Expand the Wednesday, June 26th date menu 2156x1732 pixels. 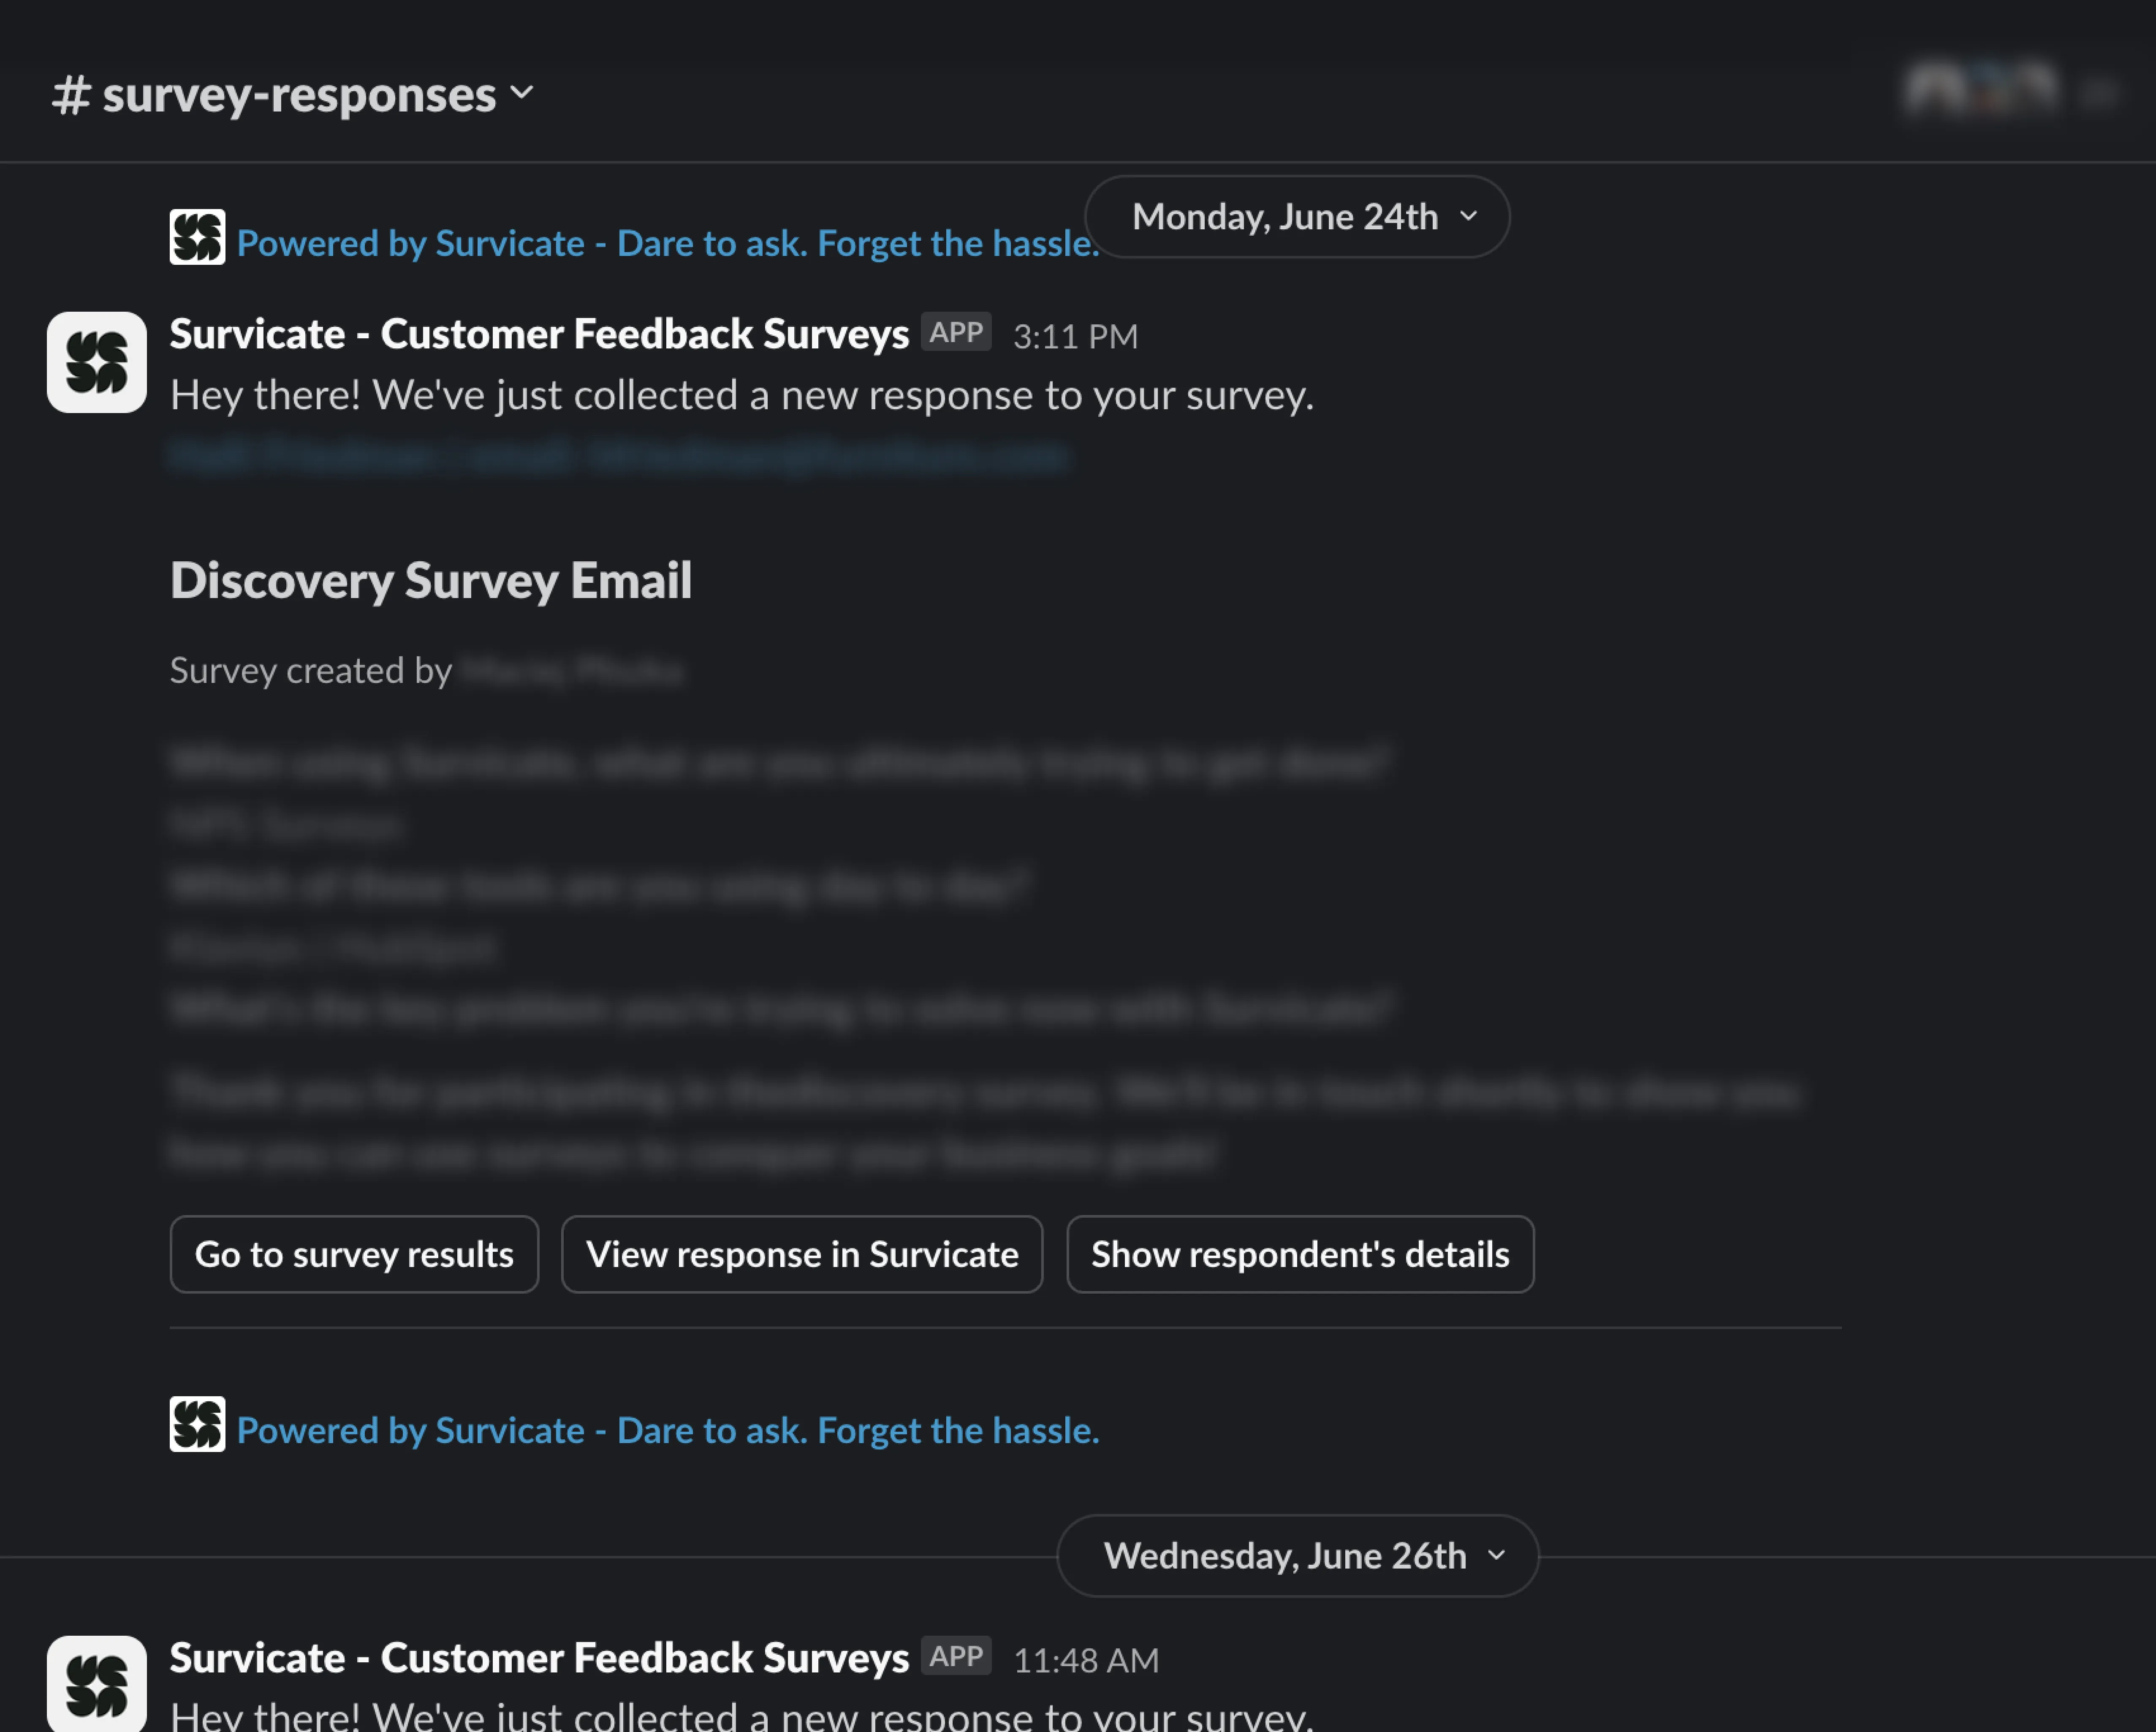(x=1297, y=1556)
